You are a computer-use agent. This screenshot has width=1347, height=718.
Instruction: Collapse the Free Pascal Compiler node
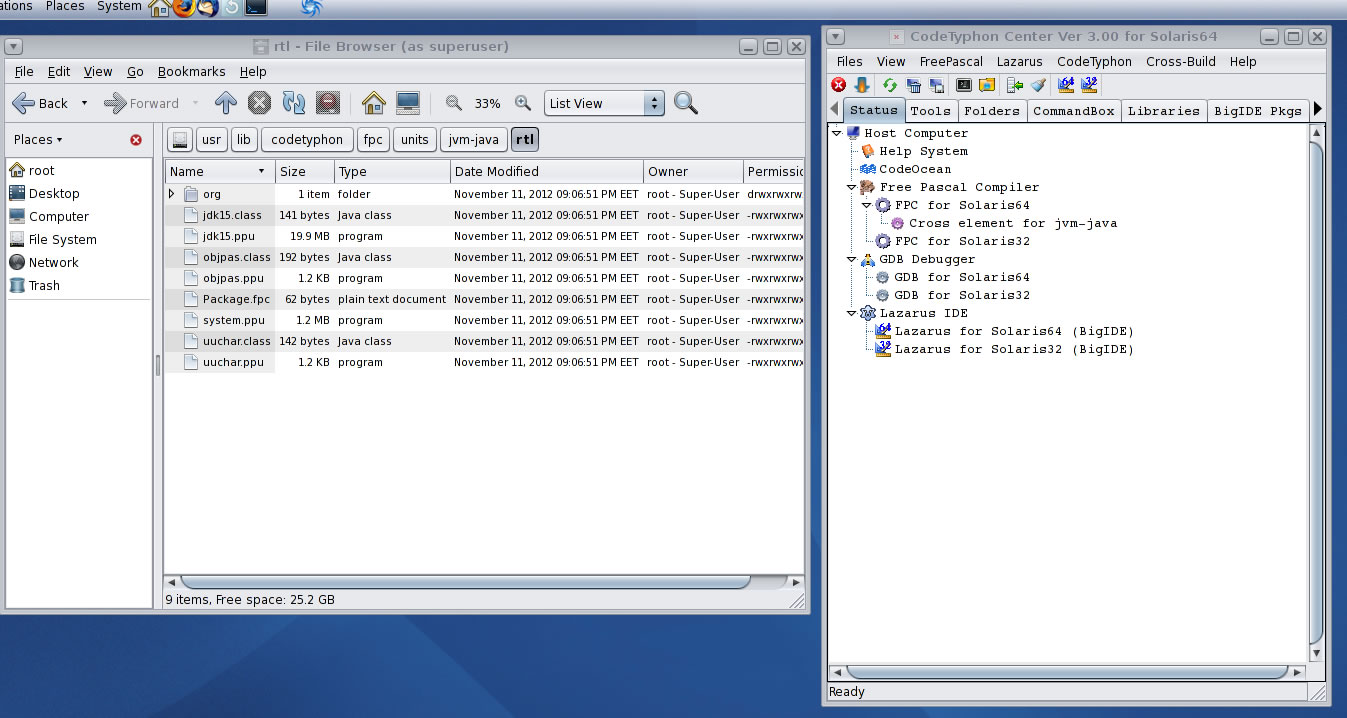click(851, 187)
